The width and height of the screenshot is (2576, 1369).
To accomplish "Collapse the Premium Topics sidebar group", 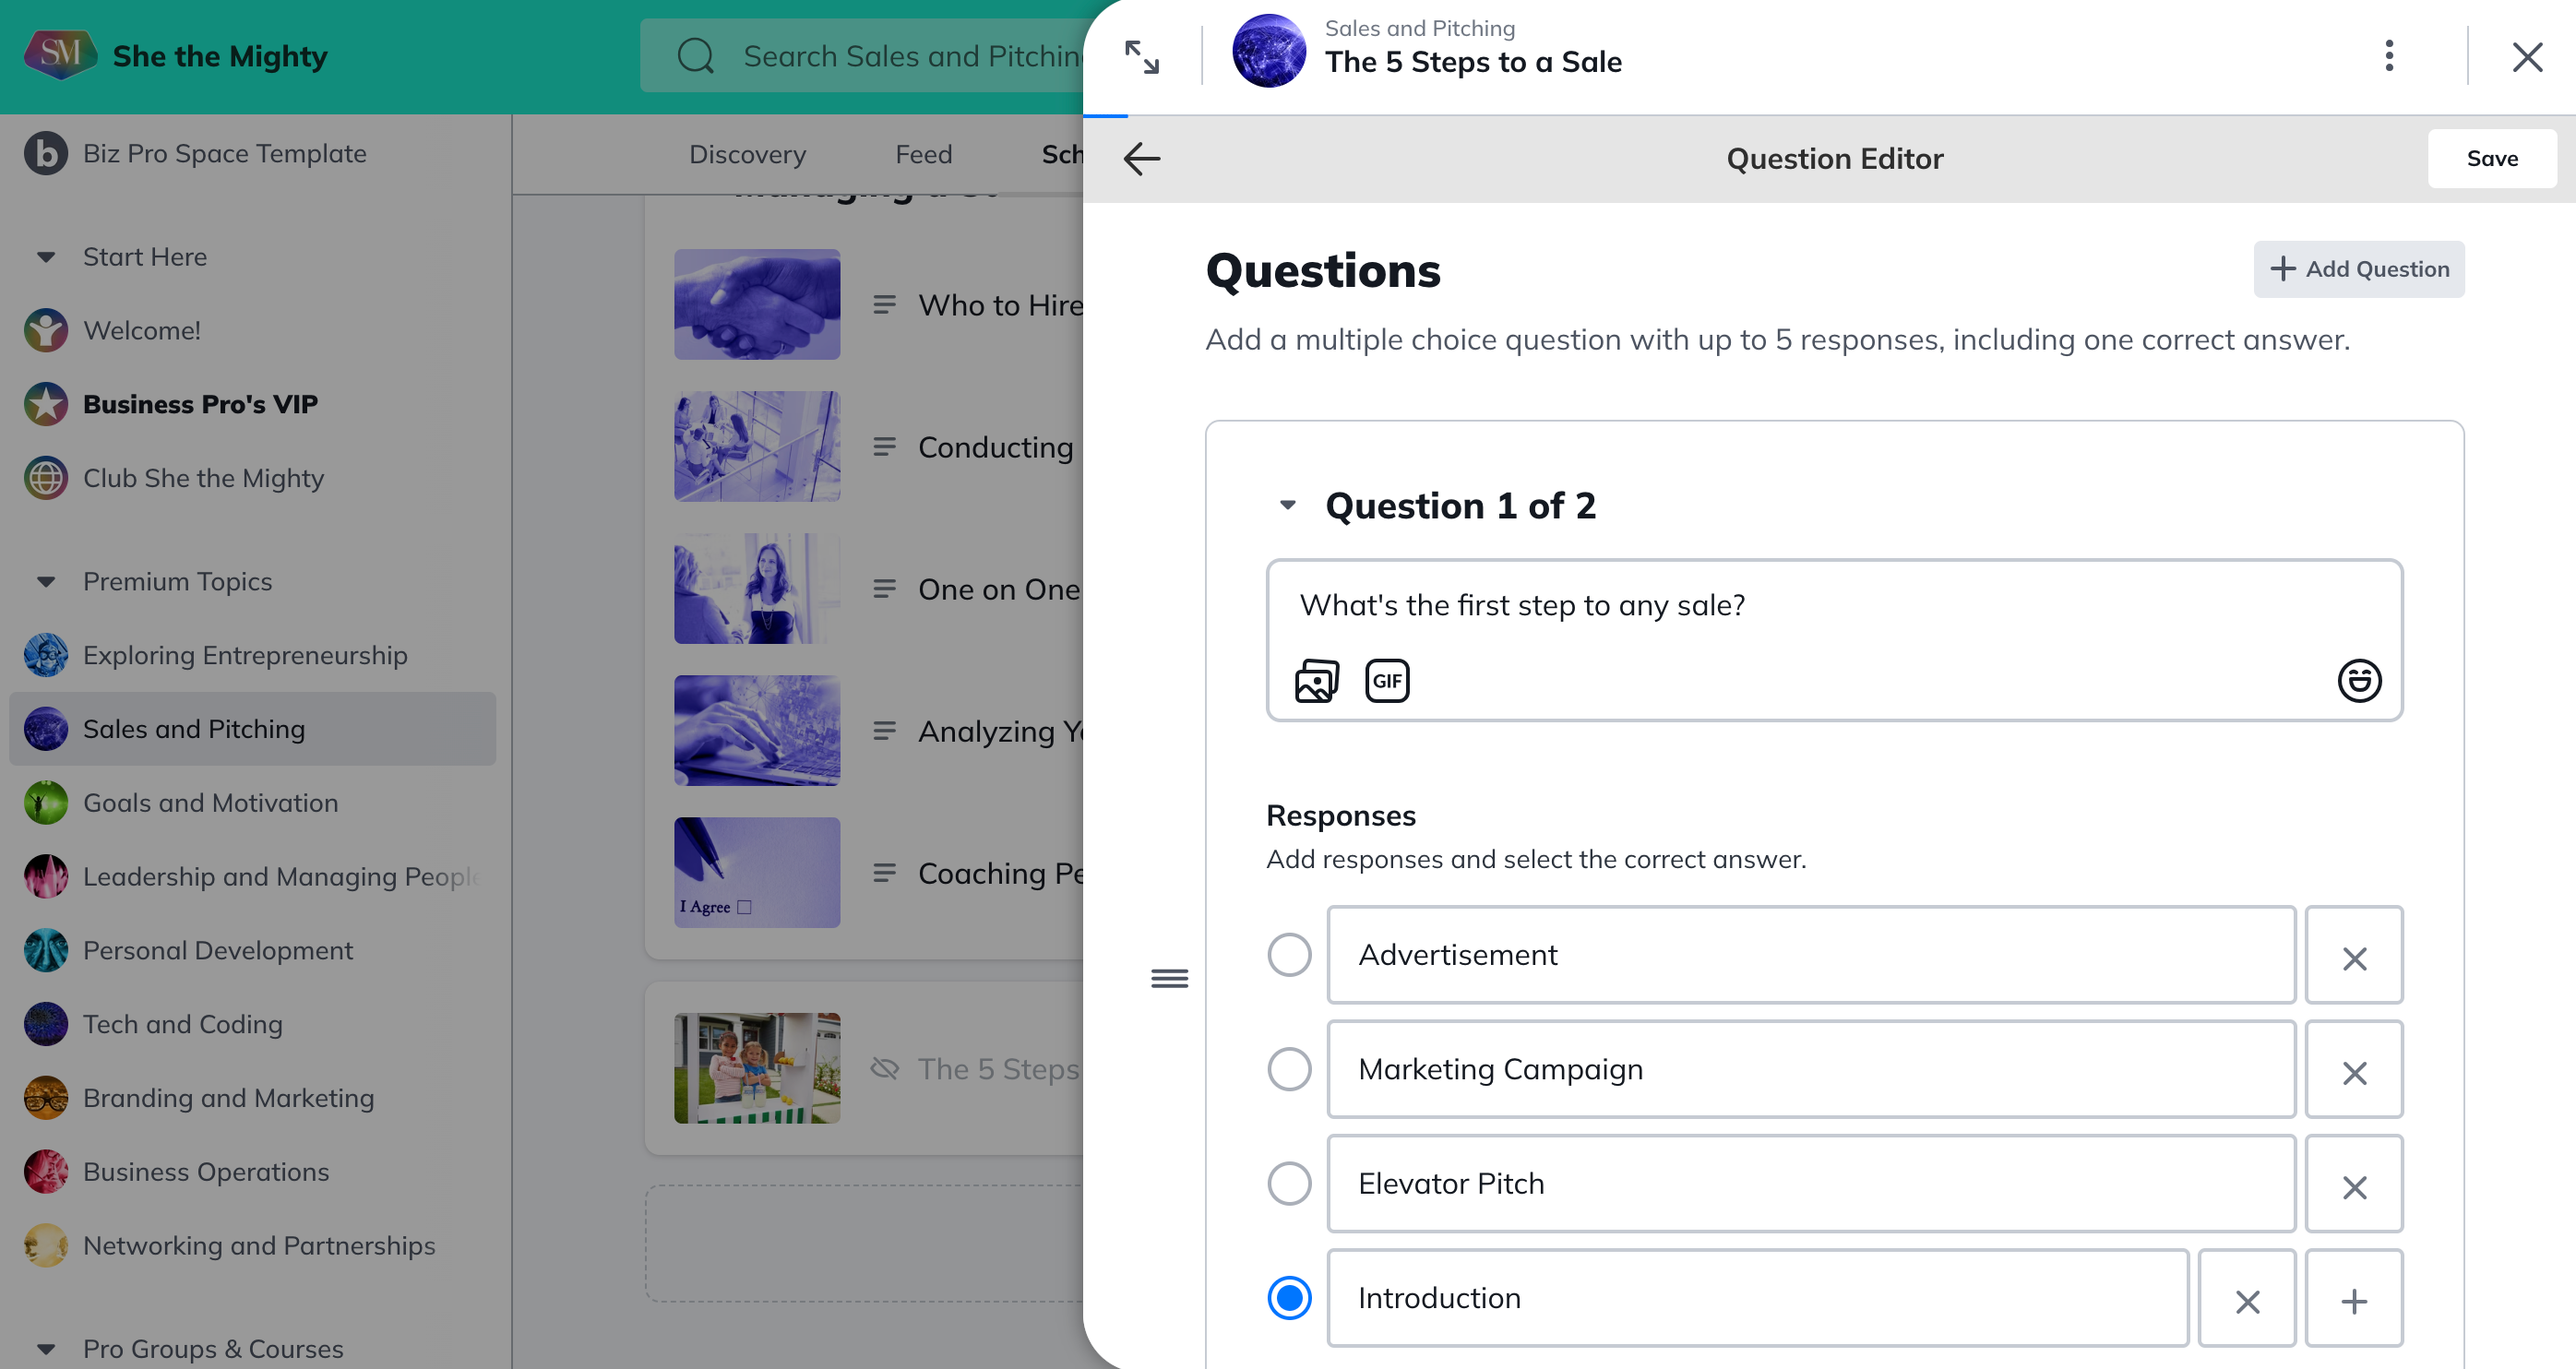I will coord(46,581).
